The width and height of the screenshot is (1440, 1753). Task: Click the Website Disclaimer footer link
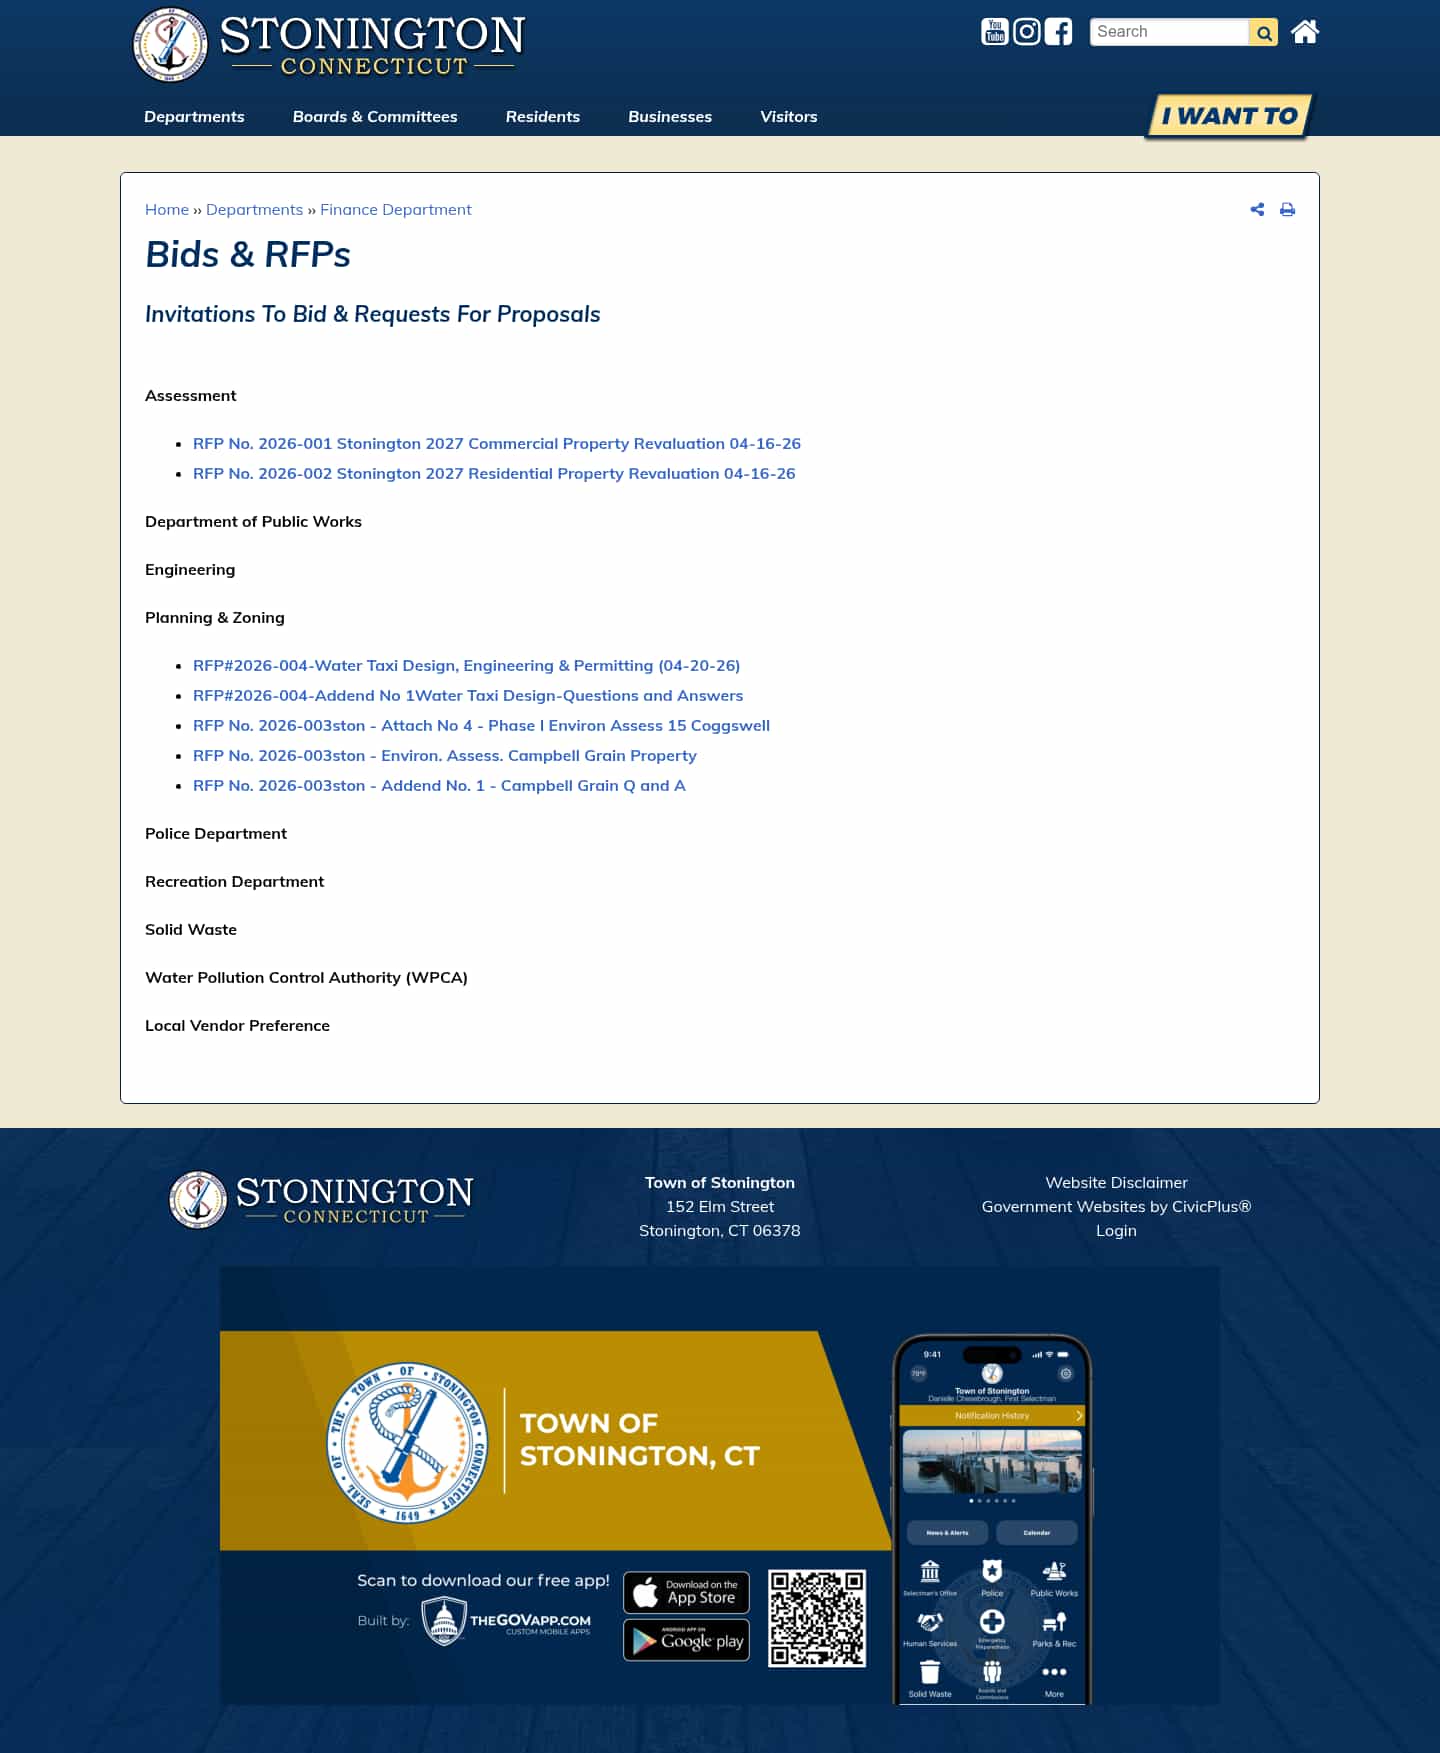1116,1182
